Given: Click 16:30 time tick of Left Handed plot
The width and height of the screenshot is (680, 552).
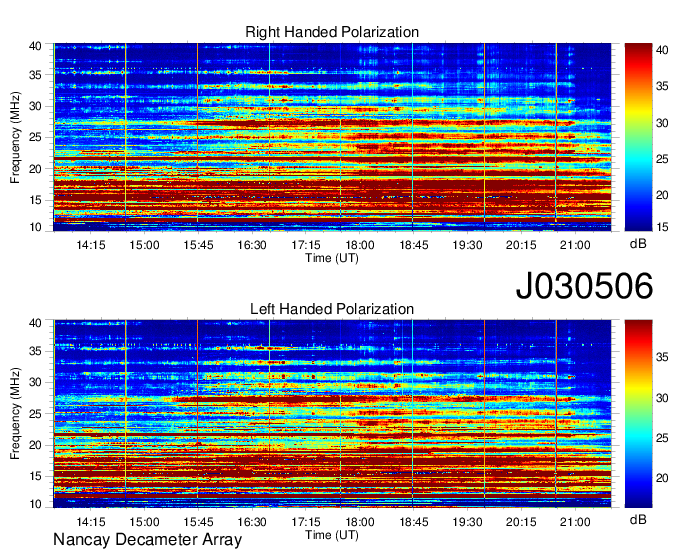Looking at the screenshot, I should pos(252,521).
